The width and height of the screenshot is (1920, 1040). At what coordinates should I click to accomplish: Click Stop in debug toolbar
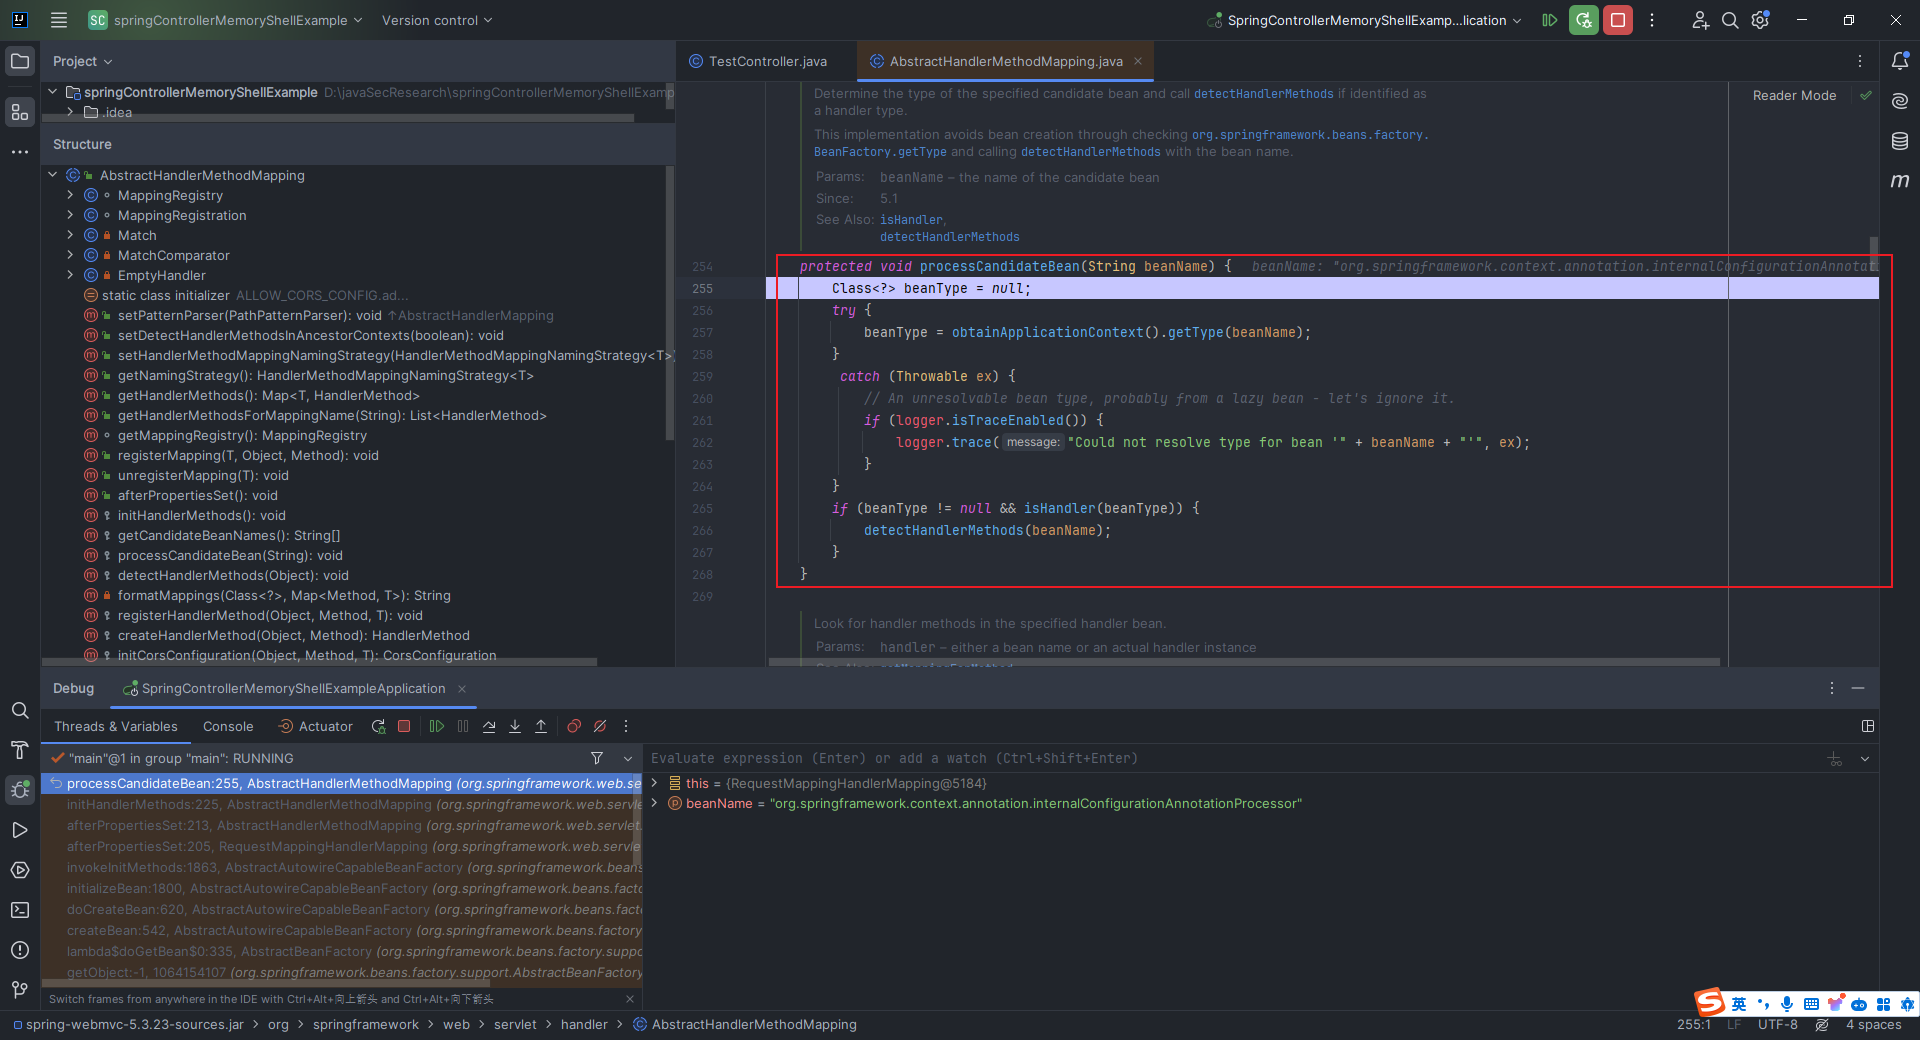tap(404, 727)
